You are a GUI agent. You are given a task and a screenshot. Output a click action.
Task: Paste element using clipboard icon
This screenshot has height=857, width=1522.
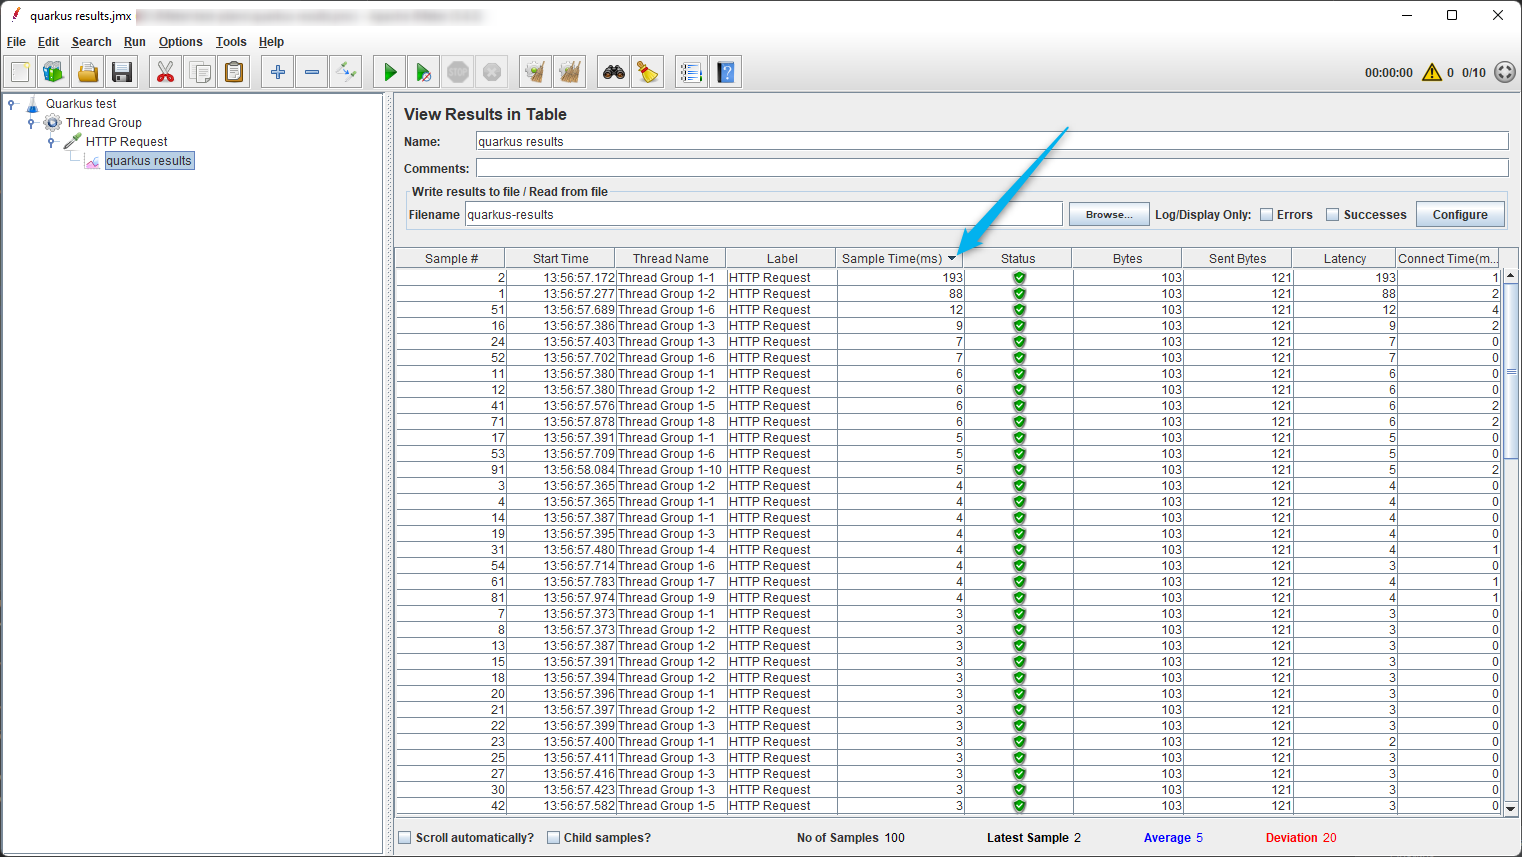click(x=234, y=72)
